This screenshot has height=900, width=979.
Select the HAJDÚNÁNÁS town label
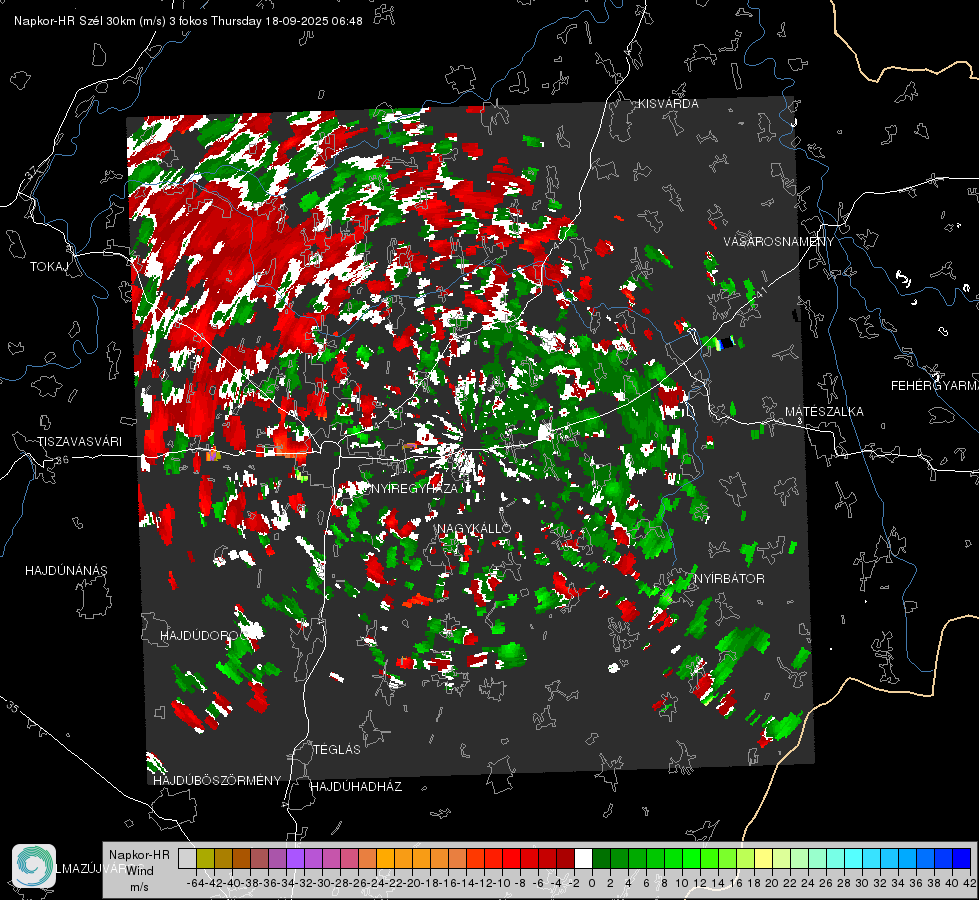pos(66,570)
